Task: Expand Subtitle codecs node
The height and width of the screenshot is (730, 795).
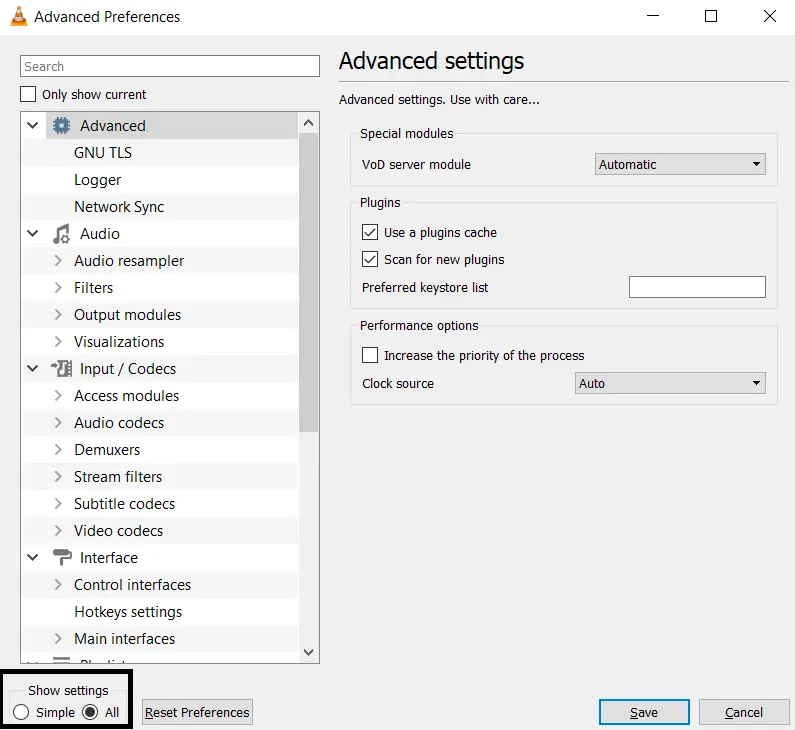Action: (58, 503)
